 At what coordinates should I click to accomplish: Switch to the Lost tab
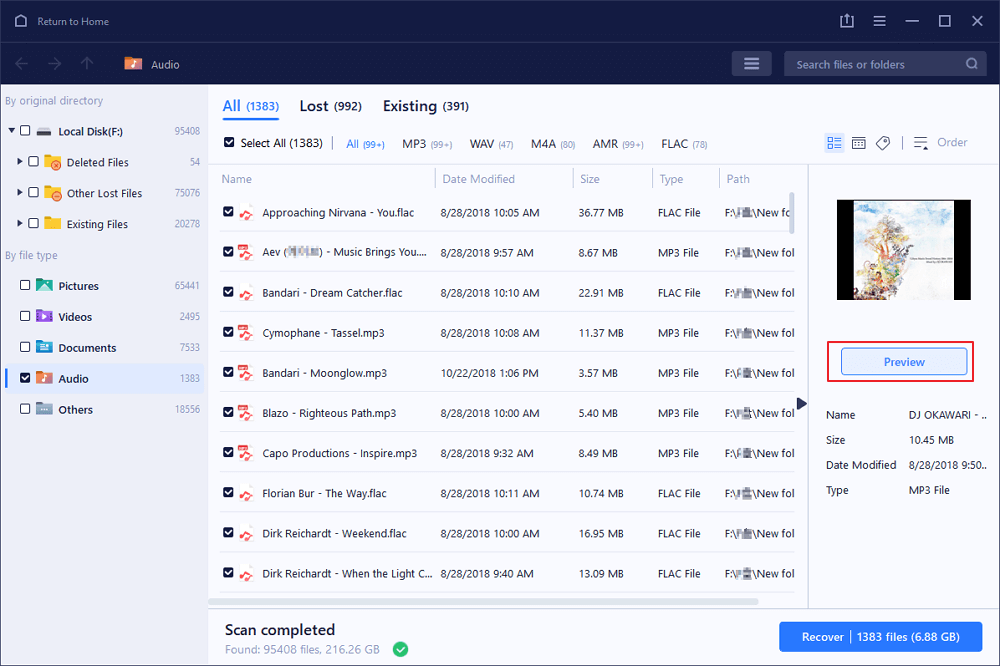[330, 106]
